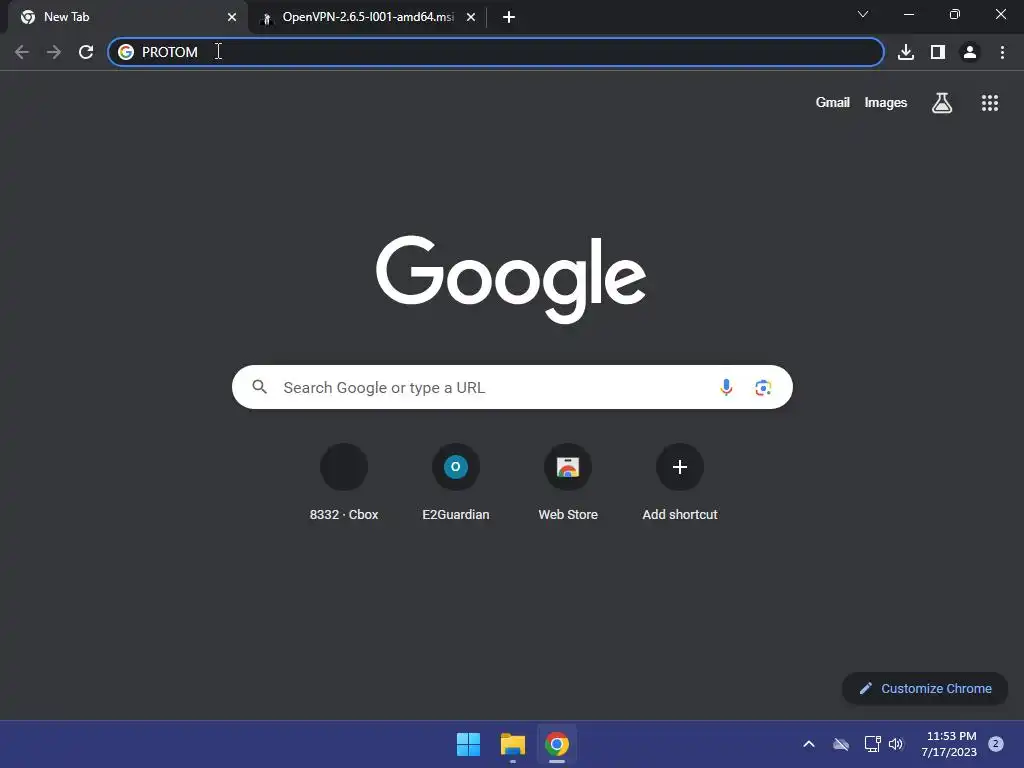This screenshot has height=768, width=1024.
Task: Click the OneDrive cloud tray icon
Action: pyautogui.click(x=841, y=744)
